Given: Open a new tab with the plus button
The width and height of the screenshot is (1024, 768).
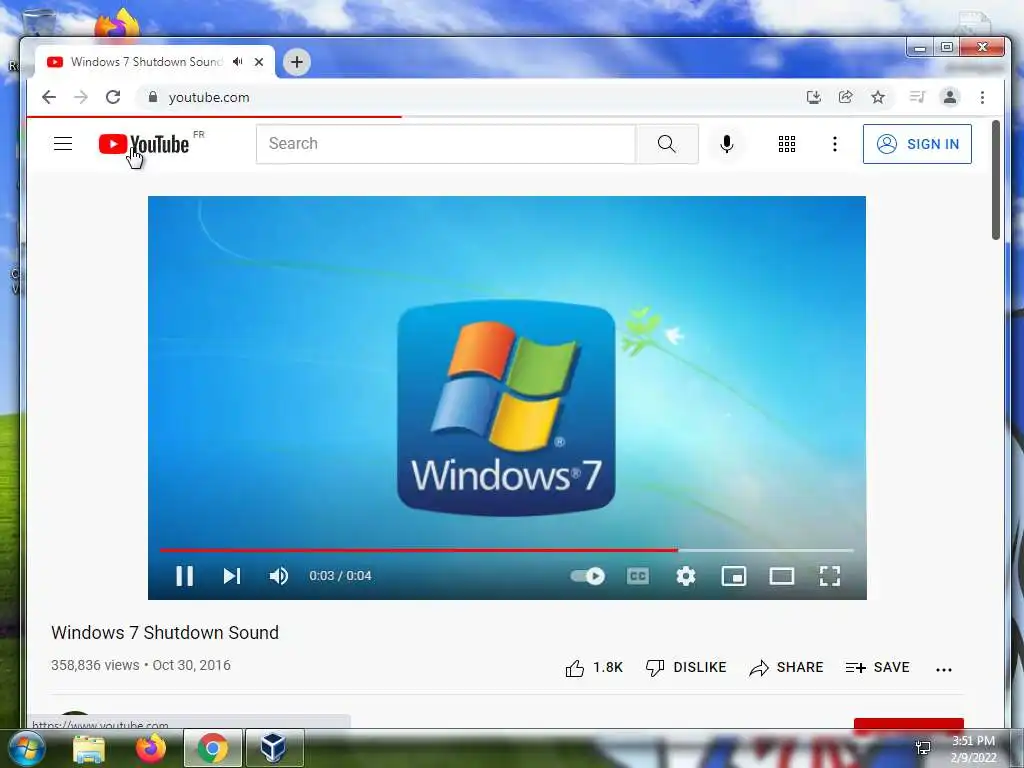Looking at the screenshot, I should click(296, 62).
